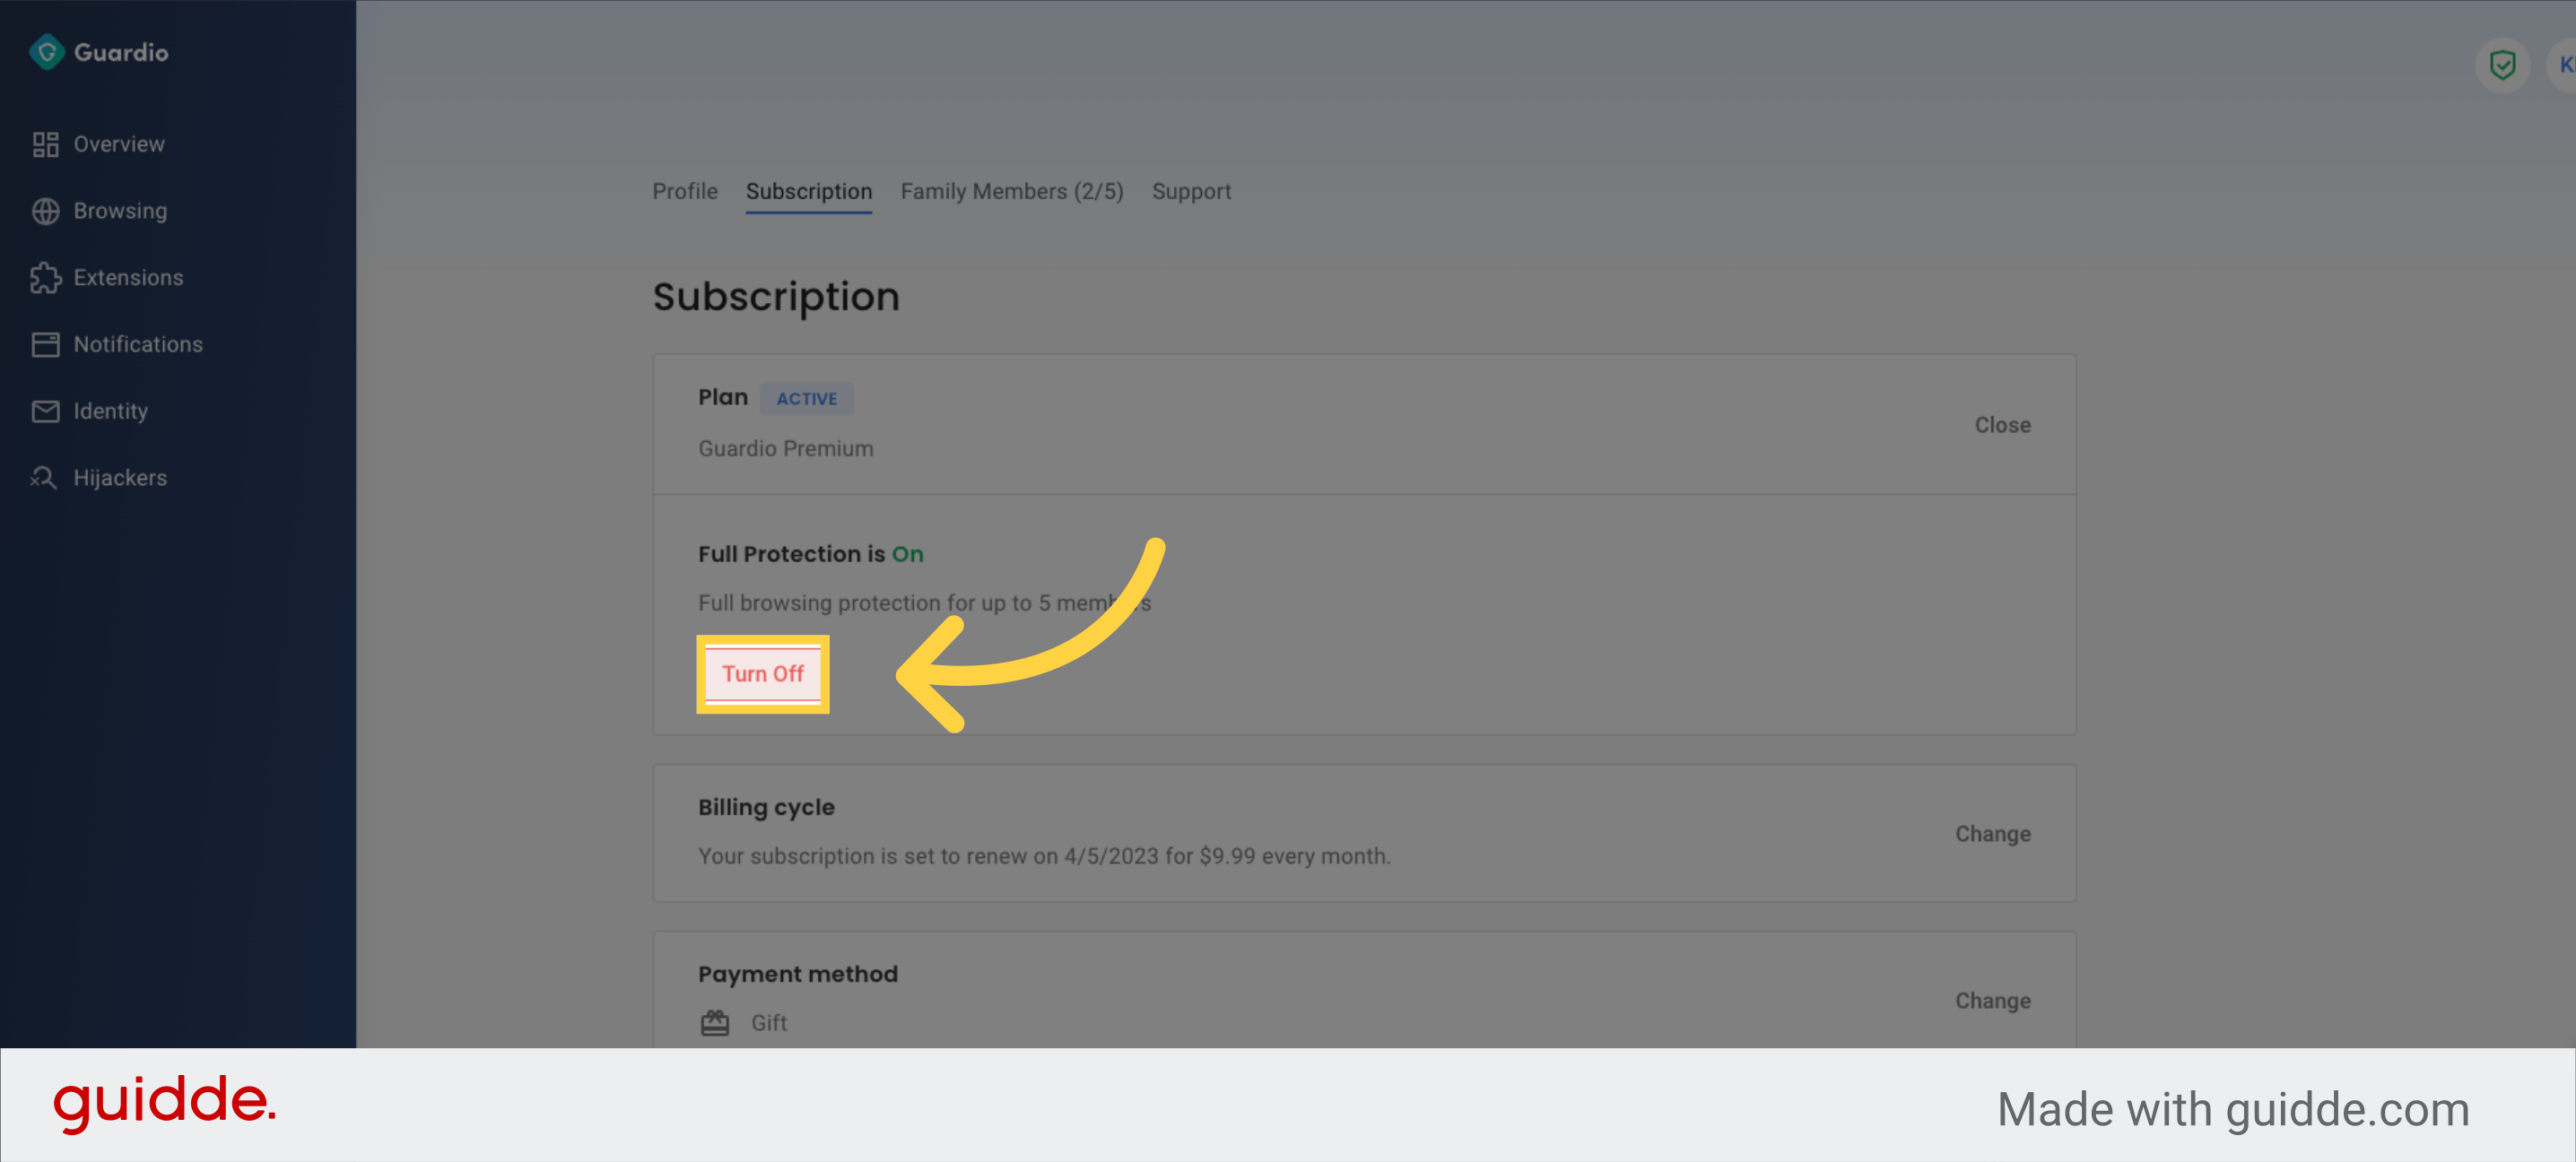2576x1162 pixels.
Task: Go to the Support tab
Action: 1191,191
